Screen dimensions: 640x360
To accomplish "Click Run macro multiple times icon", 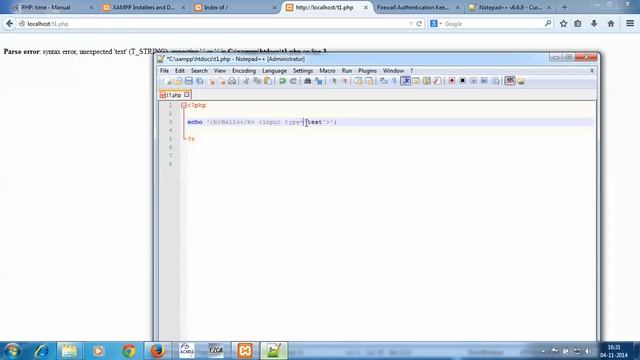I will click(484, 81).
